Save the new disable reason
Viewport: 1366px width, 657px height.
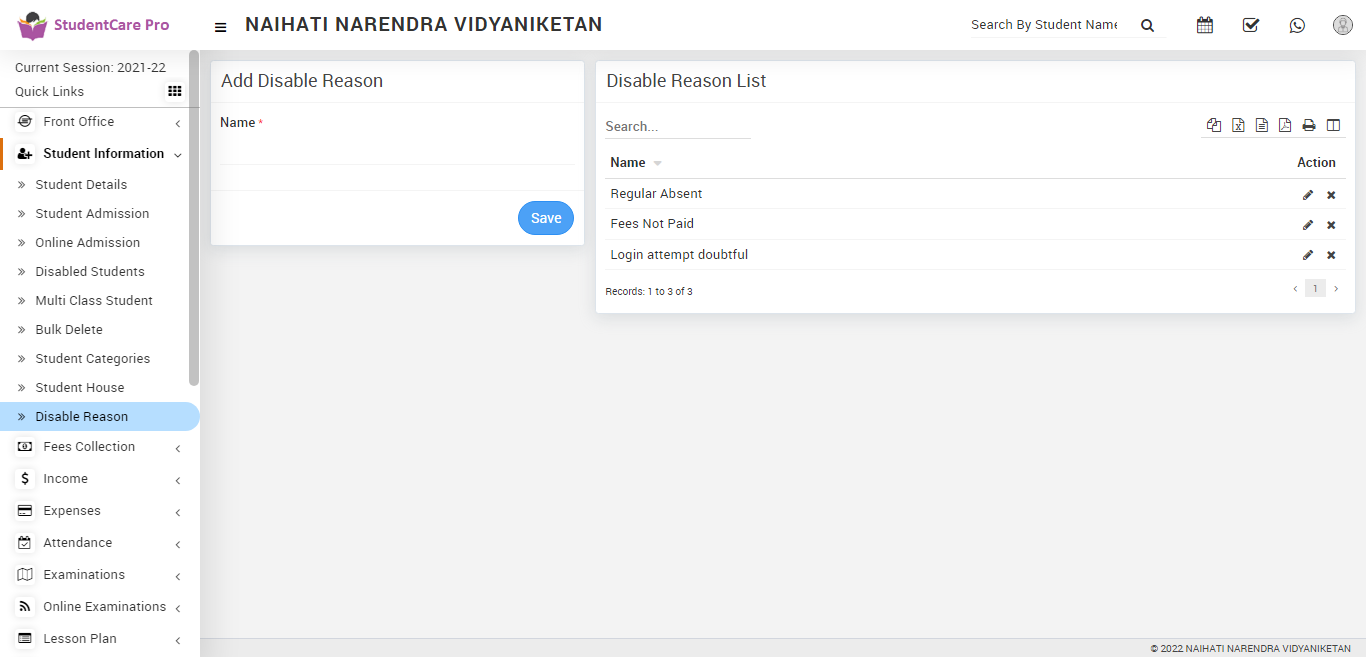(x=546, y=218)
